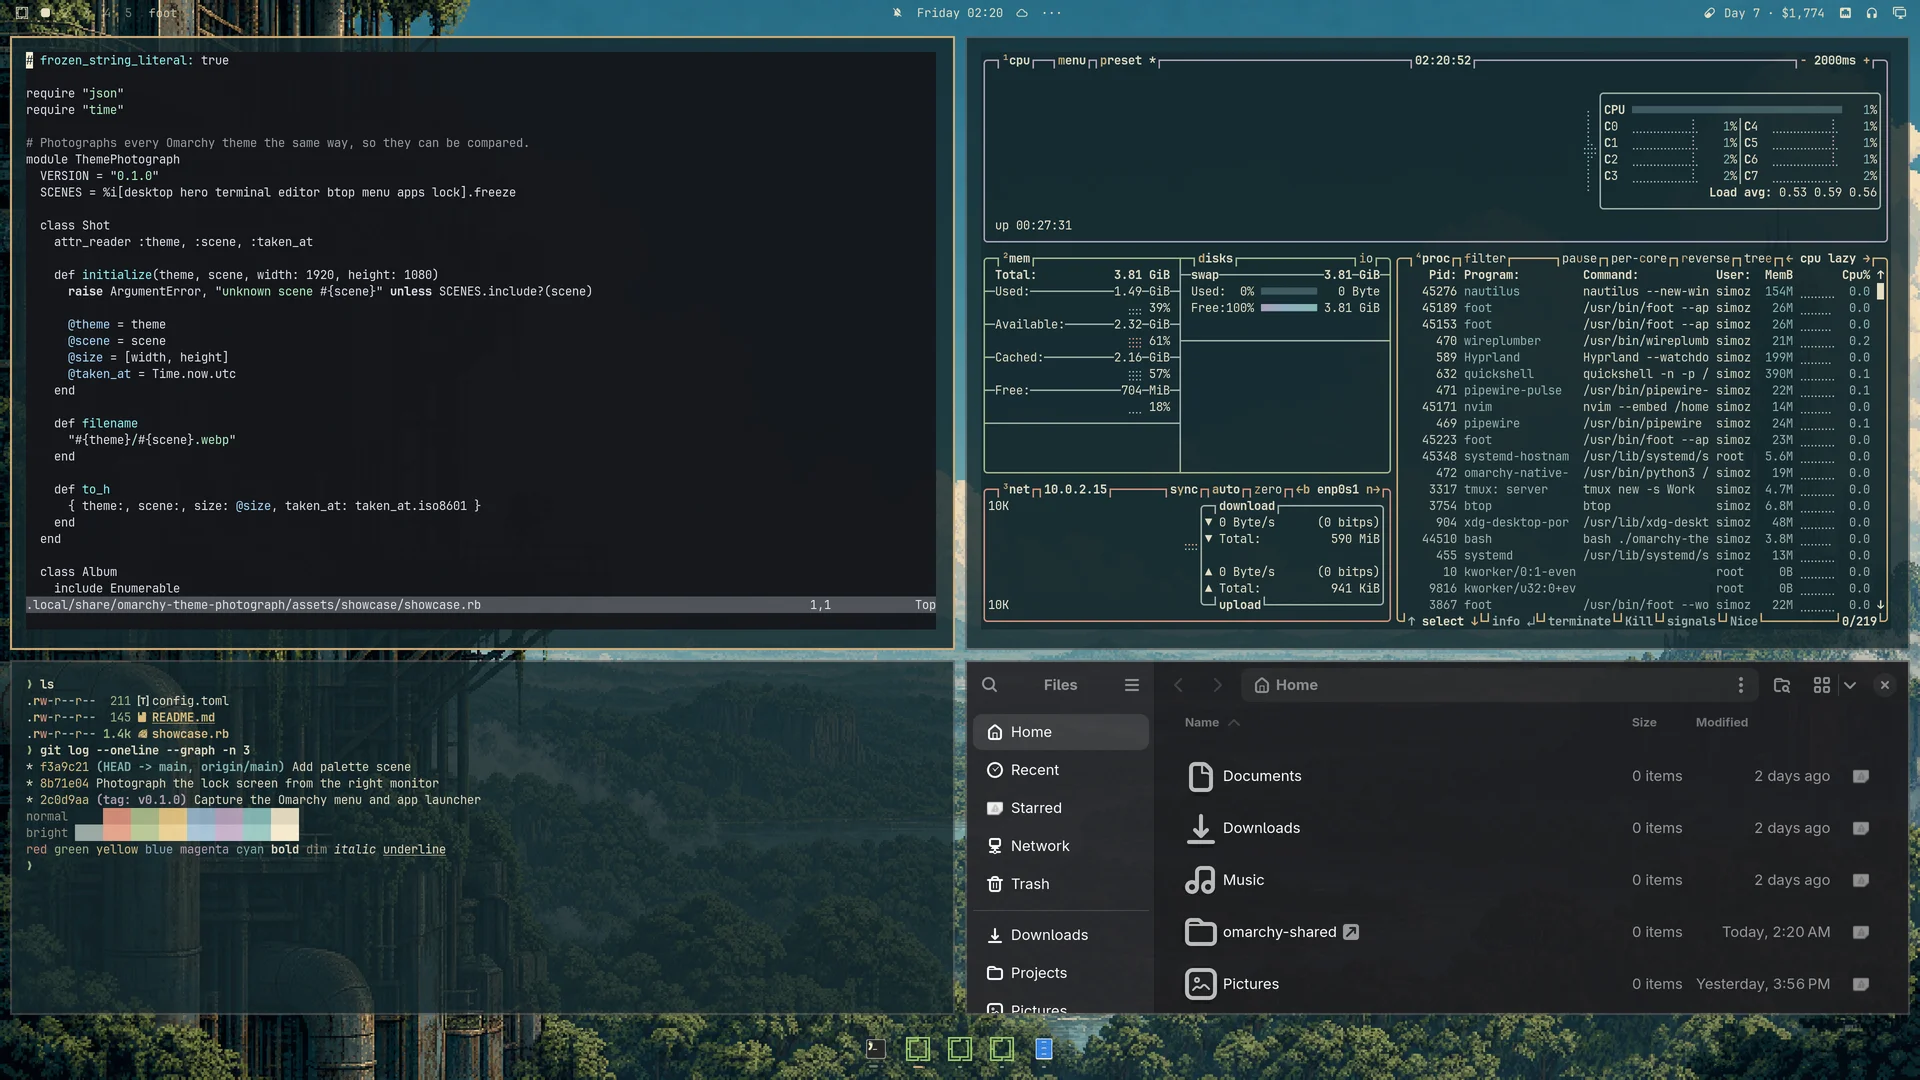
Task: Click the red swatch in normal palette row
Action: 117,816
